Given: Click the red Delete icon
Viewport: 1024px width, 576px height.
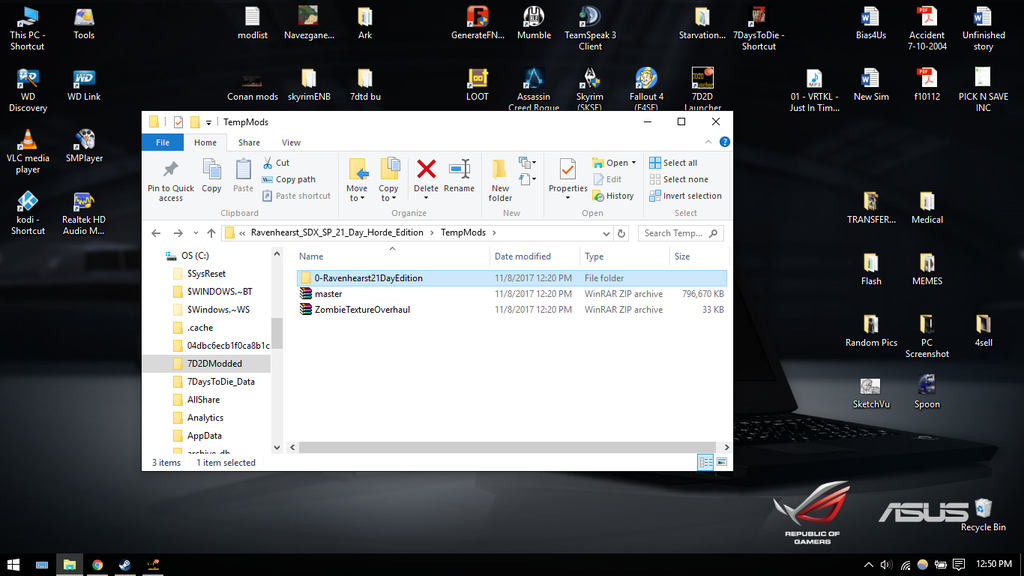Looking at the screenshot, I should (x=426, y=170).
